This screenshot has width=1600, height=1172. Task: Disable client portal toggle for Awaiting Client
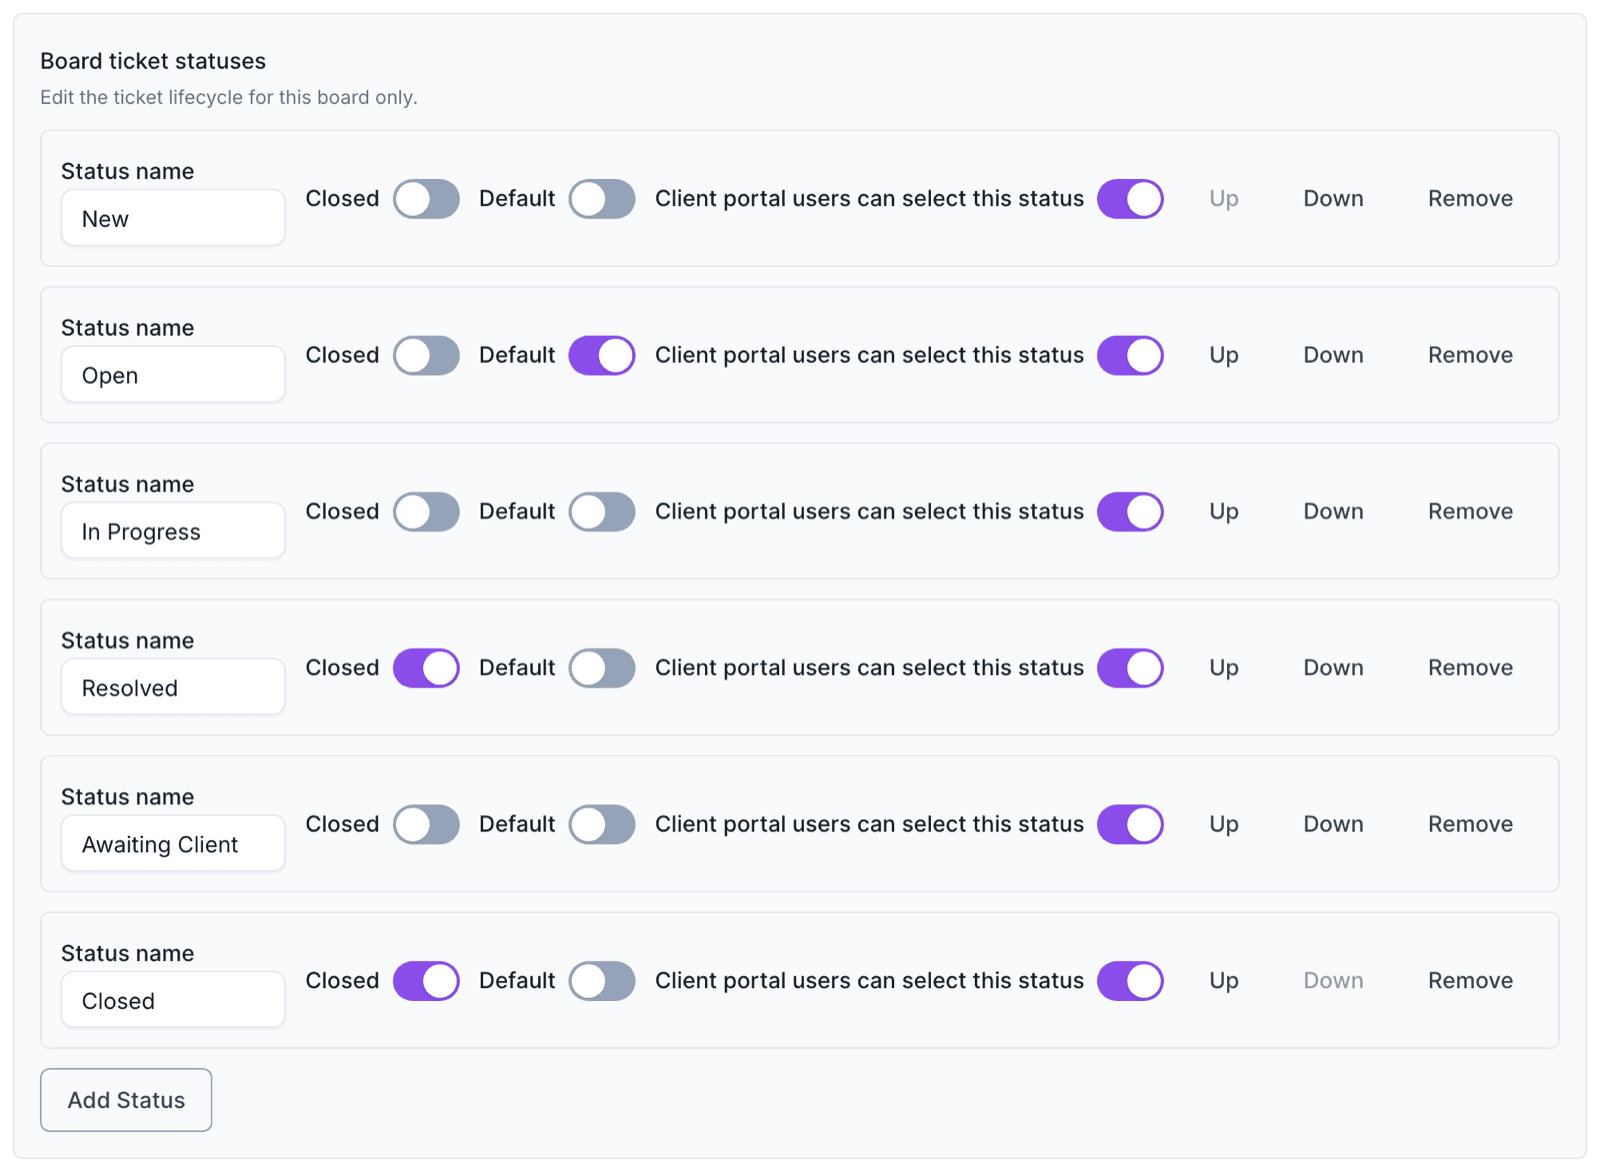pyautogui.click(x=1130, y=824)
